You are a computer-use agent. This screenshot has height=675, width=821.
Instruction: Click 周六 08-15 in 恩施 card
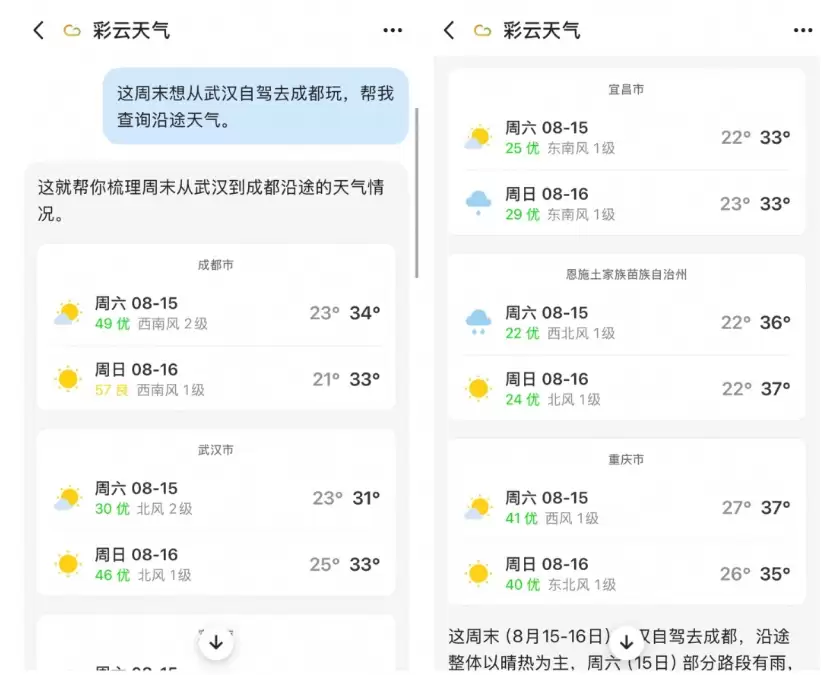pyautogui.click(x=547, y=313)
